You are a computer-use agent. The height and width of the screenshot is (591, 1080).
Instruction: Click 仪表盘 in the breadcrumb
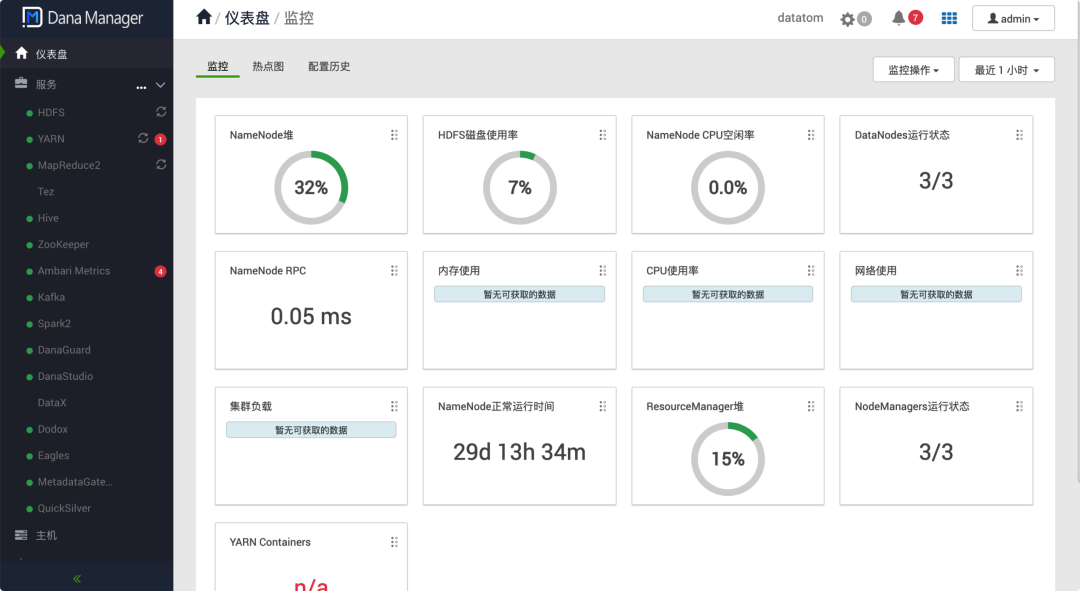tap(247, 18)
